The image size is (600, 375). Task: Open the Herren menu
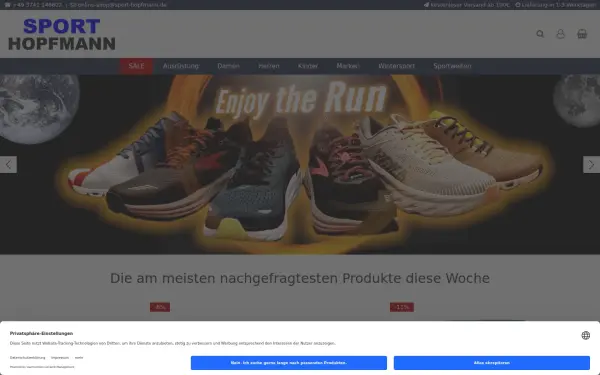click(269, 66)
